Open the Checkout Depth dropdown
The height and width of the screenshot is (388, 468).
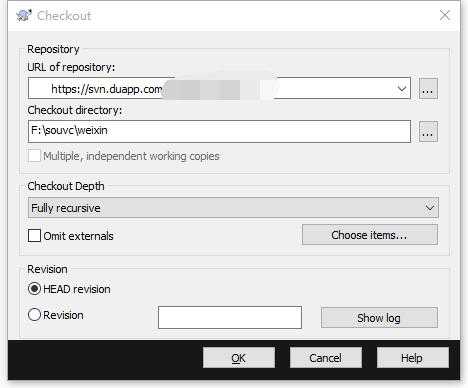pos(233,208)
